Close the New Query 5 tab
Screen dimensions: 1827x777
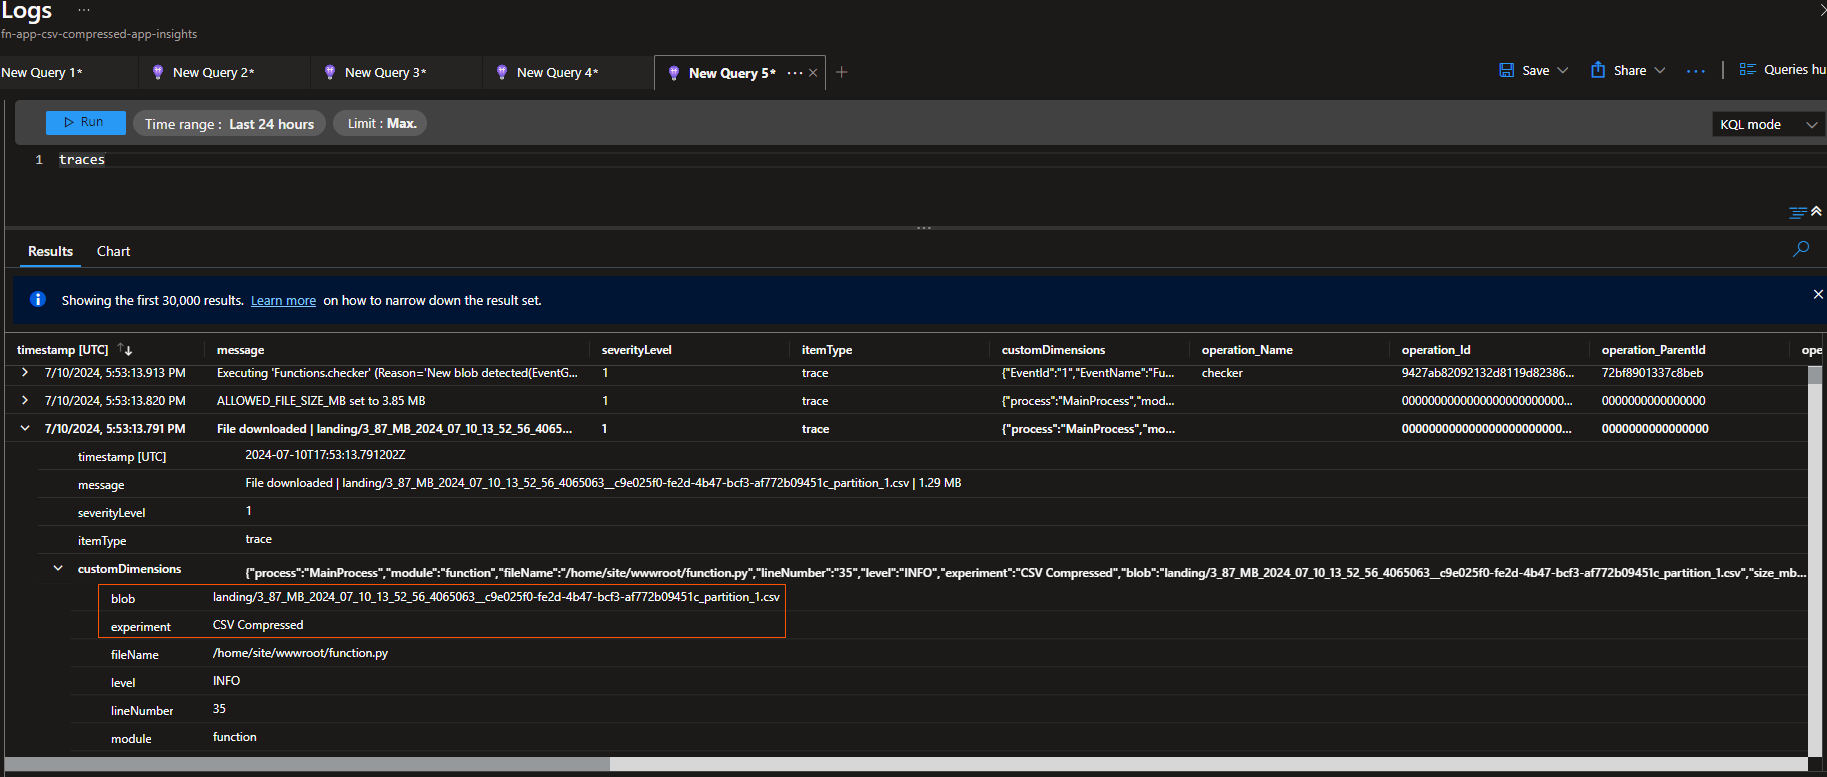point(813,73)
